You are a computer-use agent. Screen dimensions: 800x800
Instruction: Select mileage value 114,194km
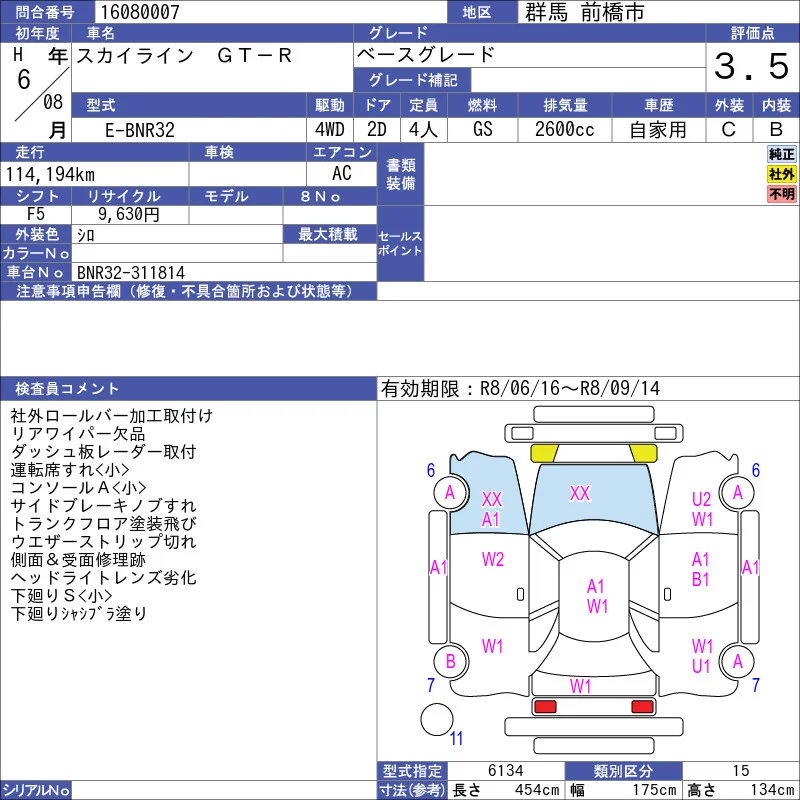coord(50,175)
